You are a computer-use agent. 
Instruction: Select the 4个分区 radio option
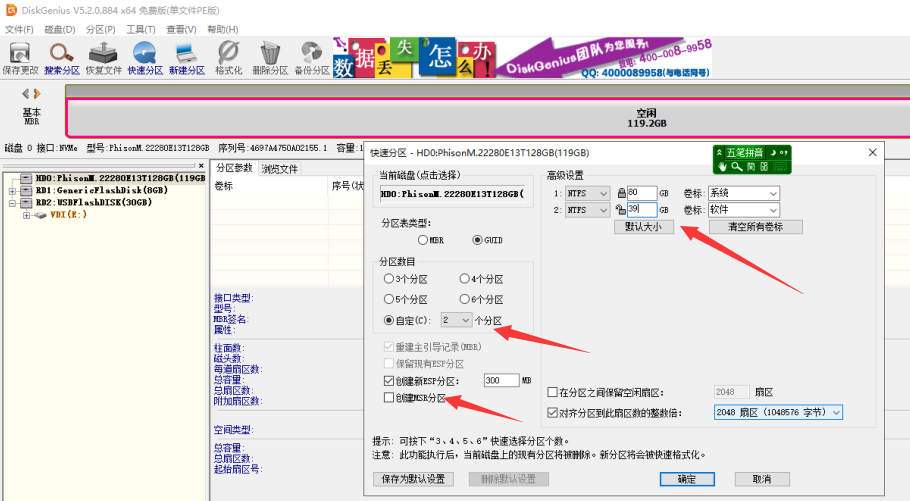pos(465,279)
